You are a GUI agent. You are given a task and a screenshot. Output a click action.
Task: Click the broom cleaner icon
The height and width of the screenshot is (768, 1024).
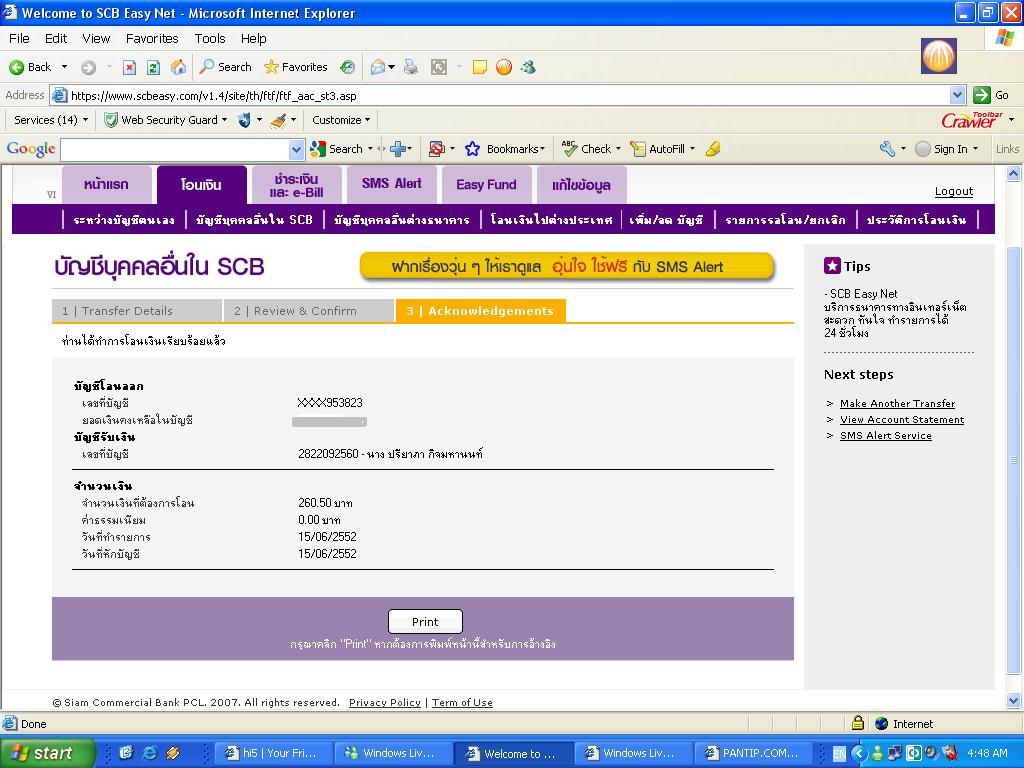279,120
